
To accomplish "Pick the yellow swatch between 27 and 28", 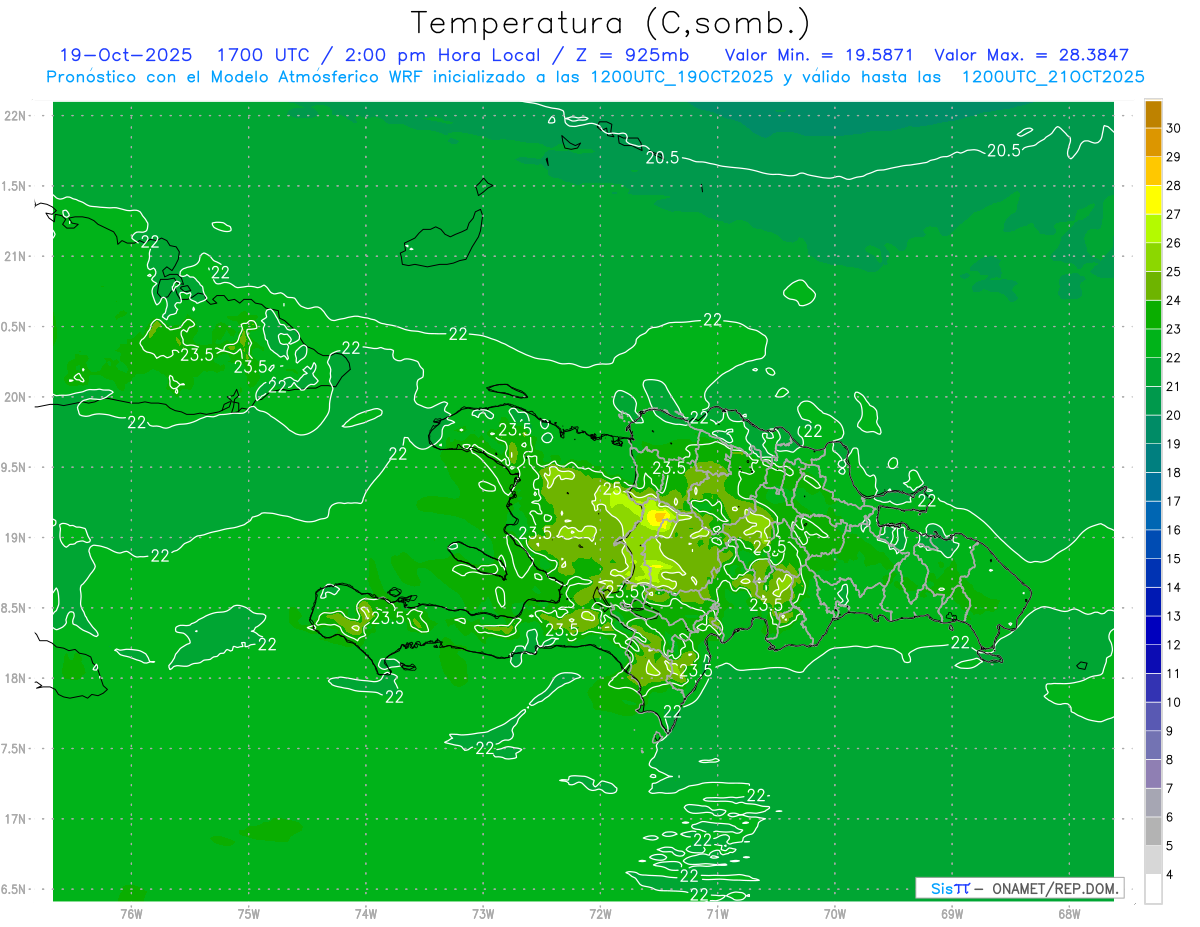I will [x=1153, y=200].
